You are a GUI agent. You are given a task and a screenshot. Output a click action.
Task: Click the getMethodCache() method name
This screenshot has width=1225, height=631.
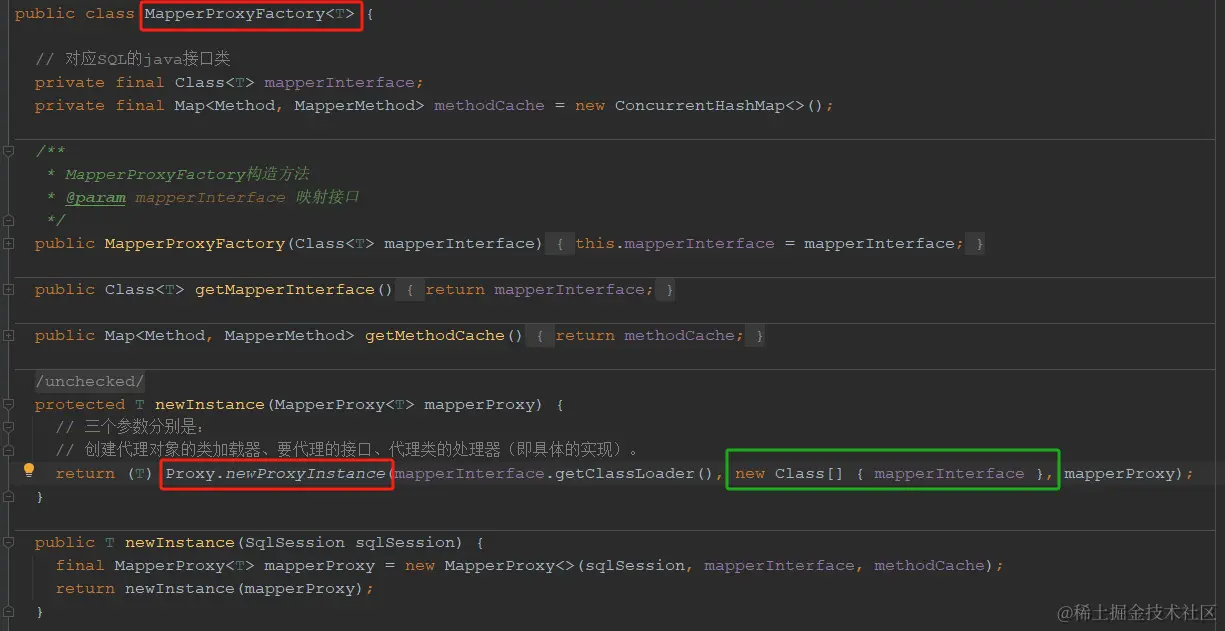(444, 336)
